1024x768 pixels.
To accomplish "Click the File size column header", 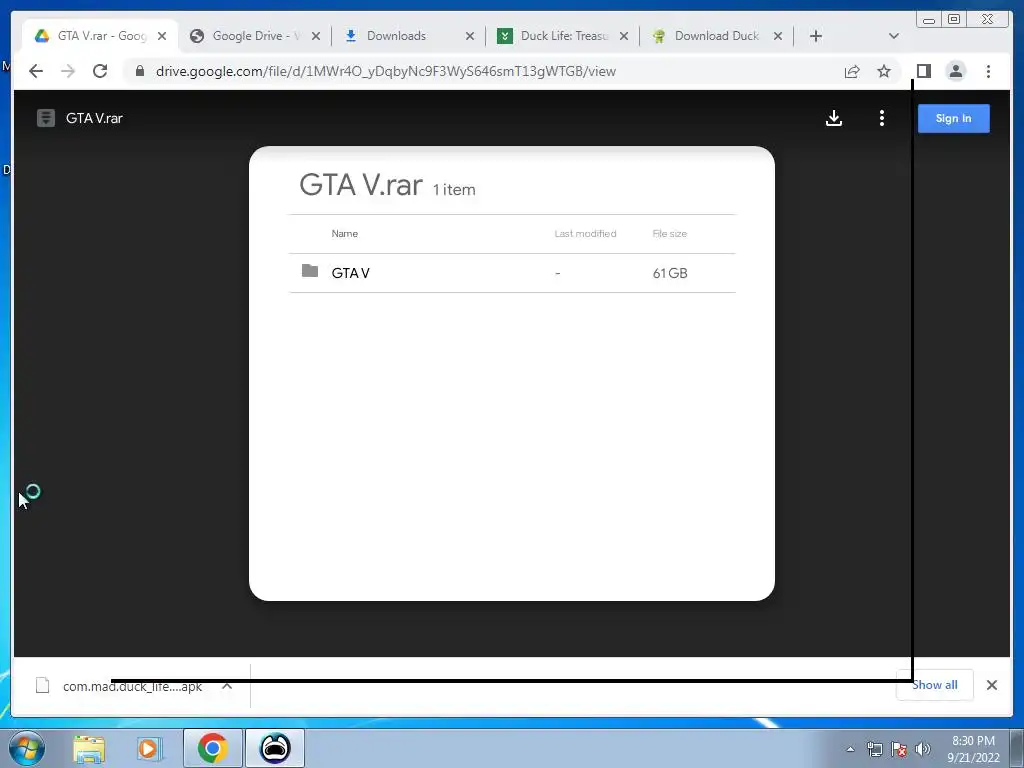I will (669, 234).
